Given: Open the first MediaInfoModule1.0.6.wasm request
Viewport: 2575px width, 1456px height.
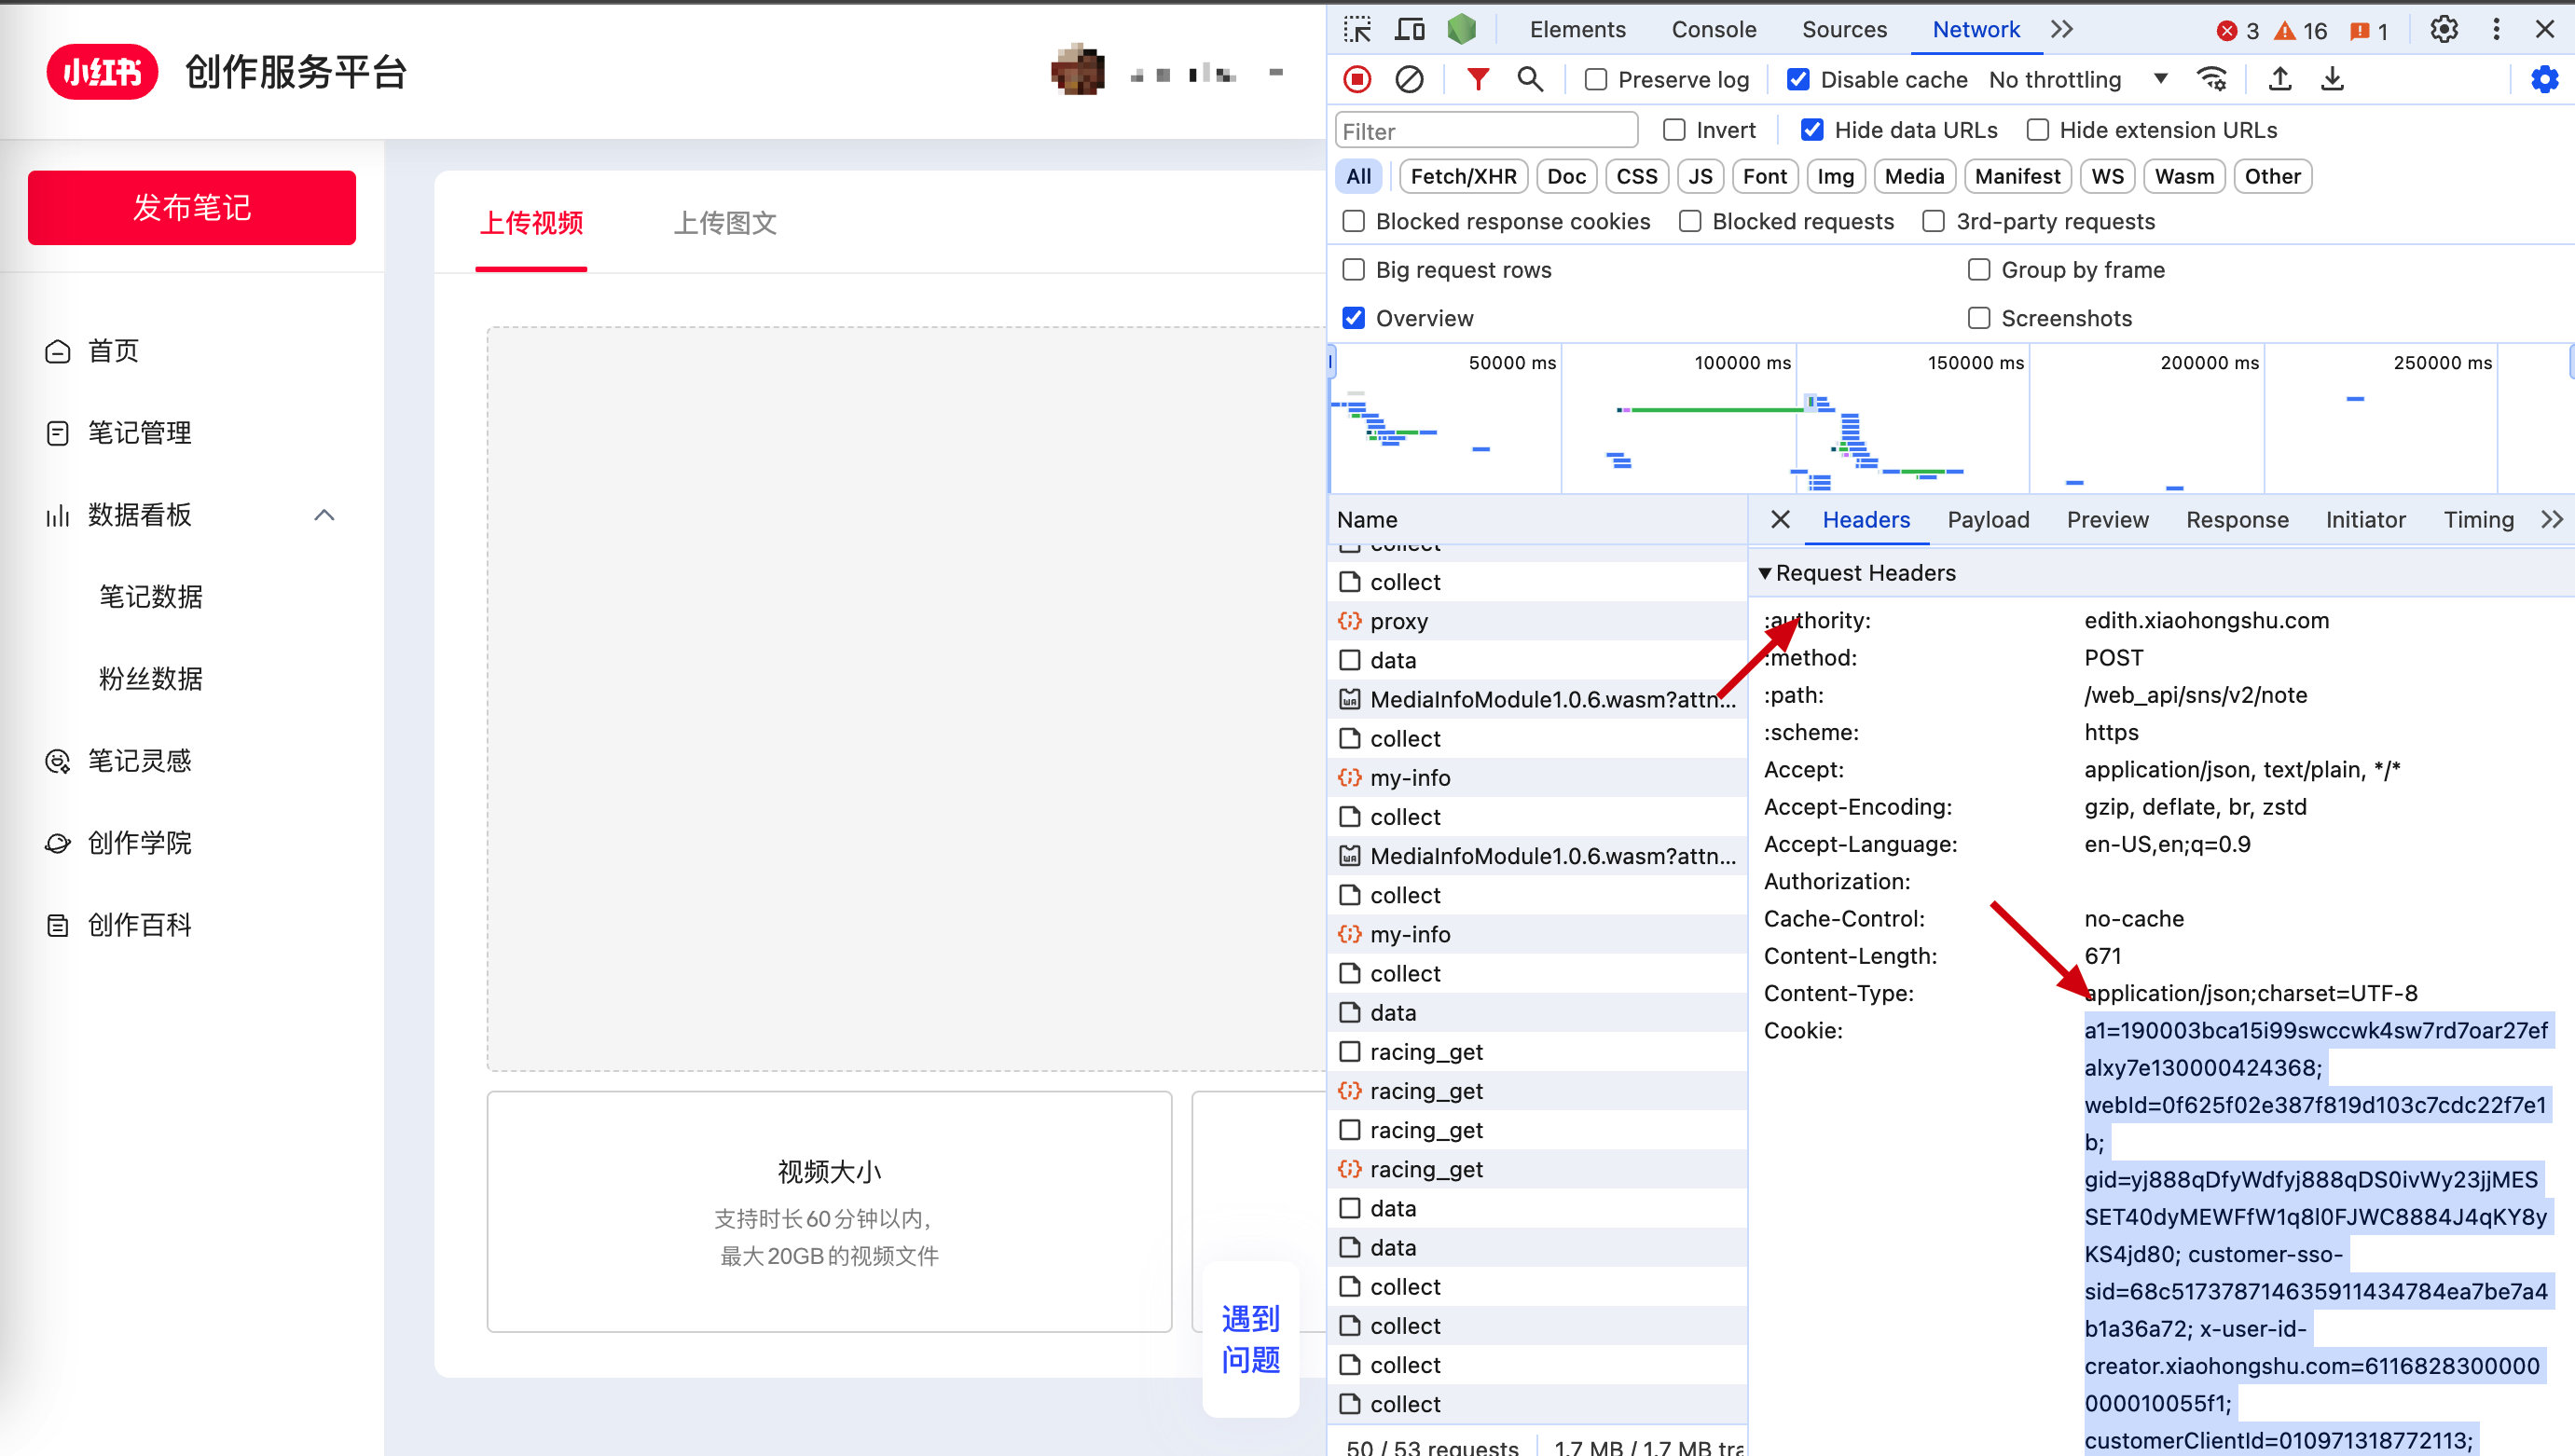Looking at the screenshot, I should (1538, 699).
